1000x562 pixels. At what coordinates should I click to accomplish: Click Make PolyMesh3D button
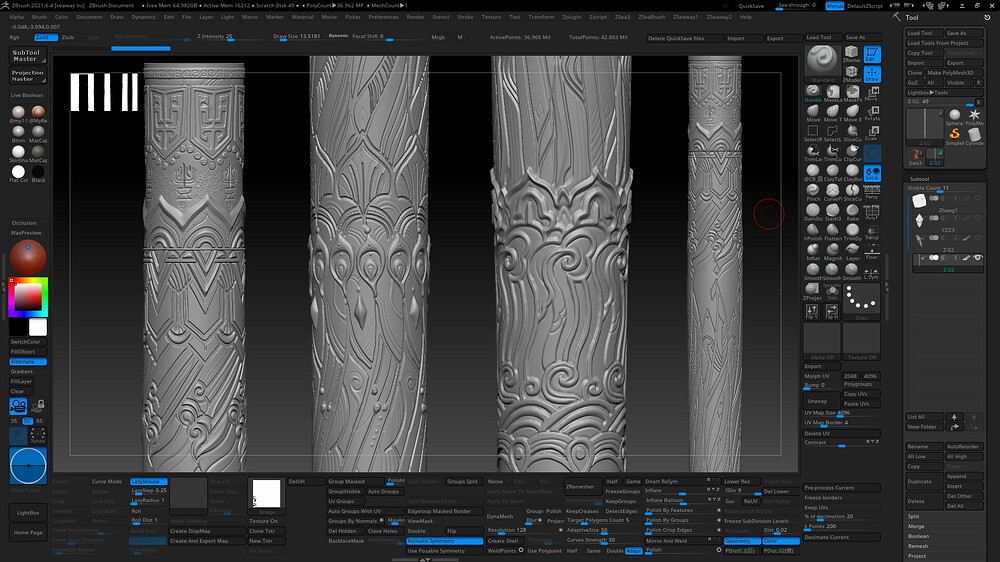click(953, 73)
